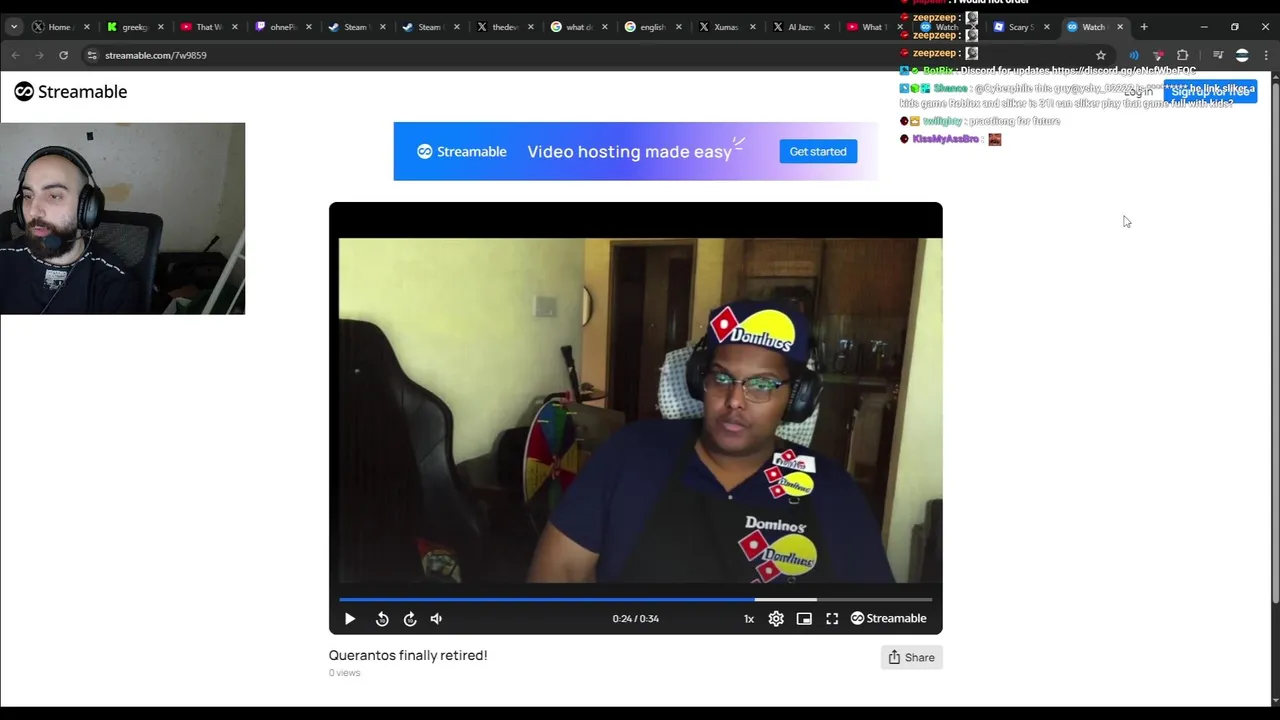Click Get started in the banner

tap(818, 152)
